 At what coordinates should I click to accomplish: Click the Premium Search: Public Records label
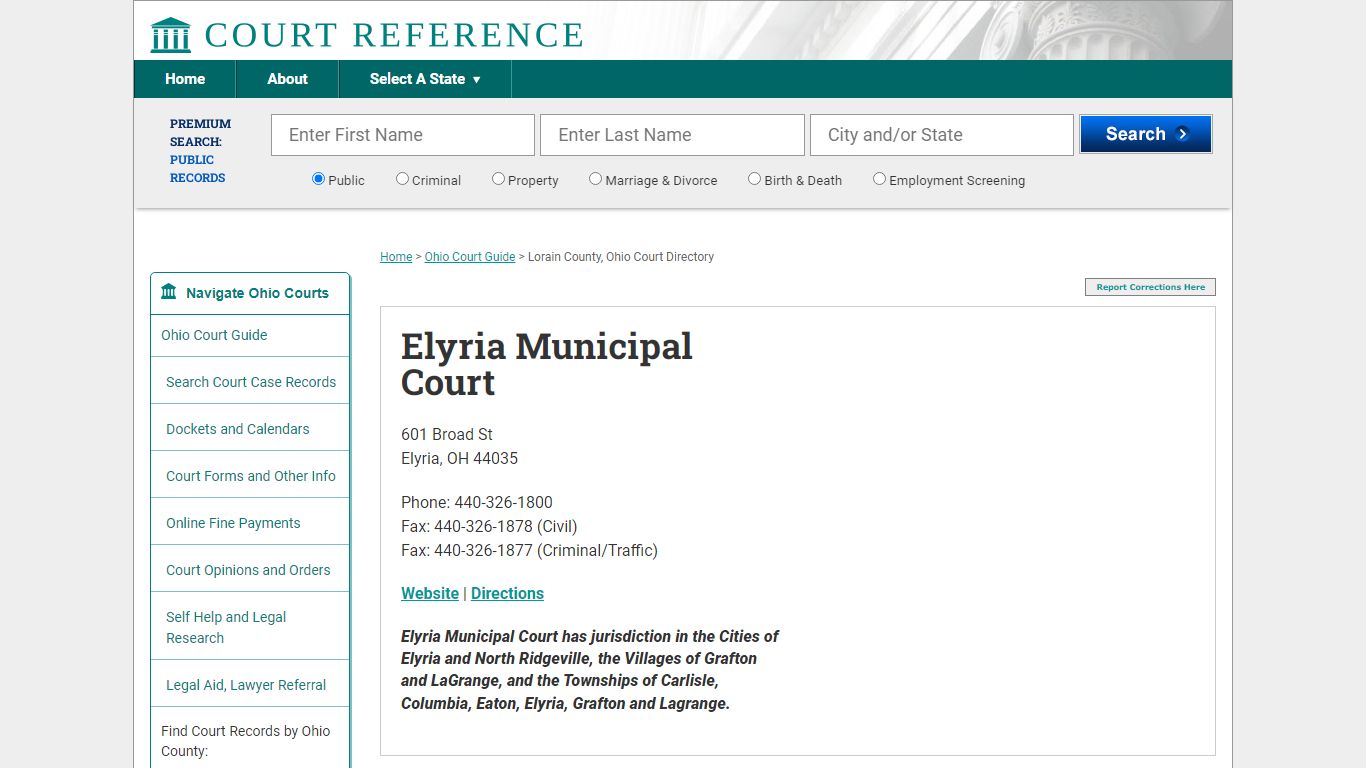(200, 151)
